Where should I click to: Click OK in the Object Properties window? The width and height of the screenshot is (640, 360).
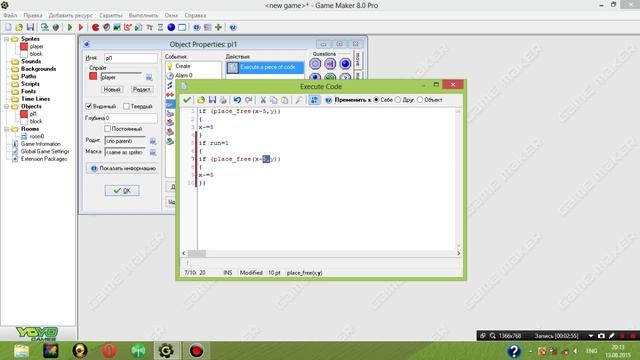coord(122,191)
